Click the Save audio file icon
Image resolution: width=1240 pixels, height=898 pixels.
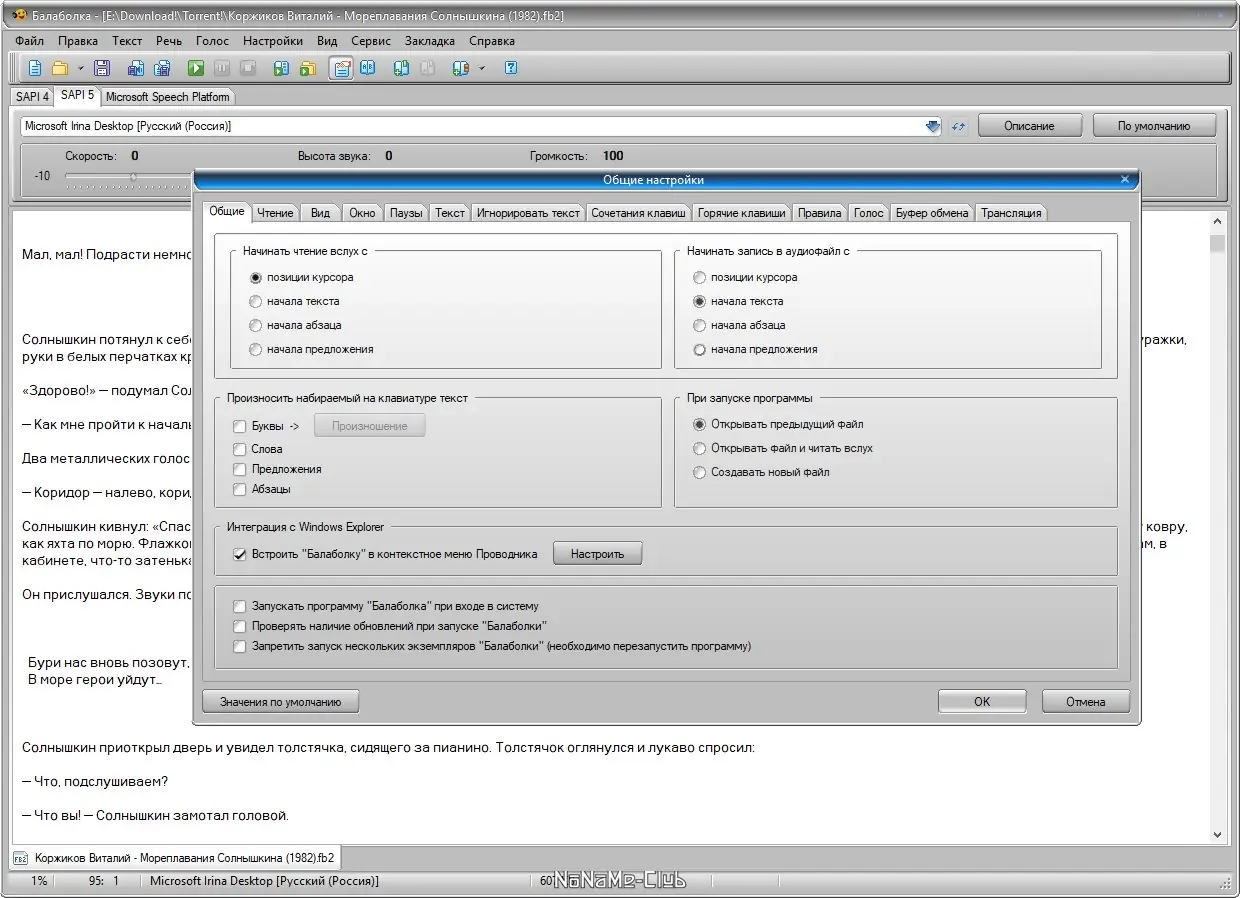click(136, 68)
